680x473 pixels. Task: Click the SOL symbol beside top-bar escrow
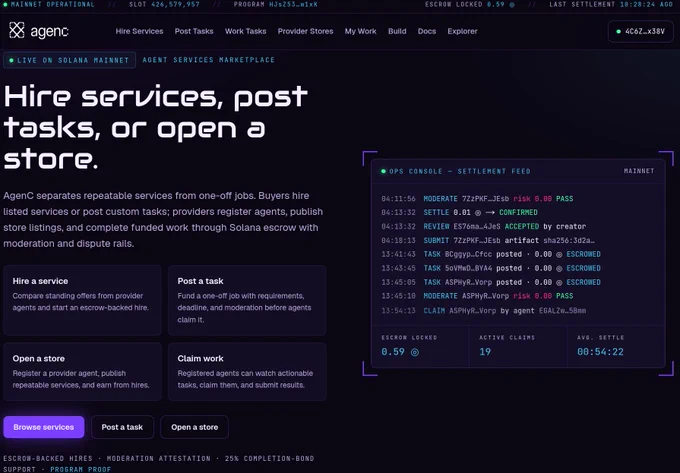[x=512, y=4]
